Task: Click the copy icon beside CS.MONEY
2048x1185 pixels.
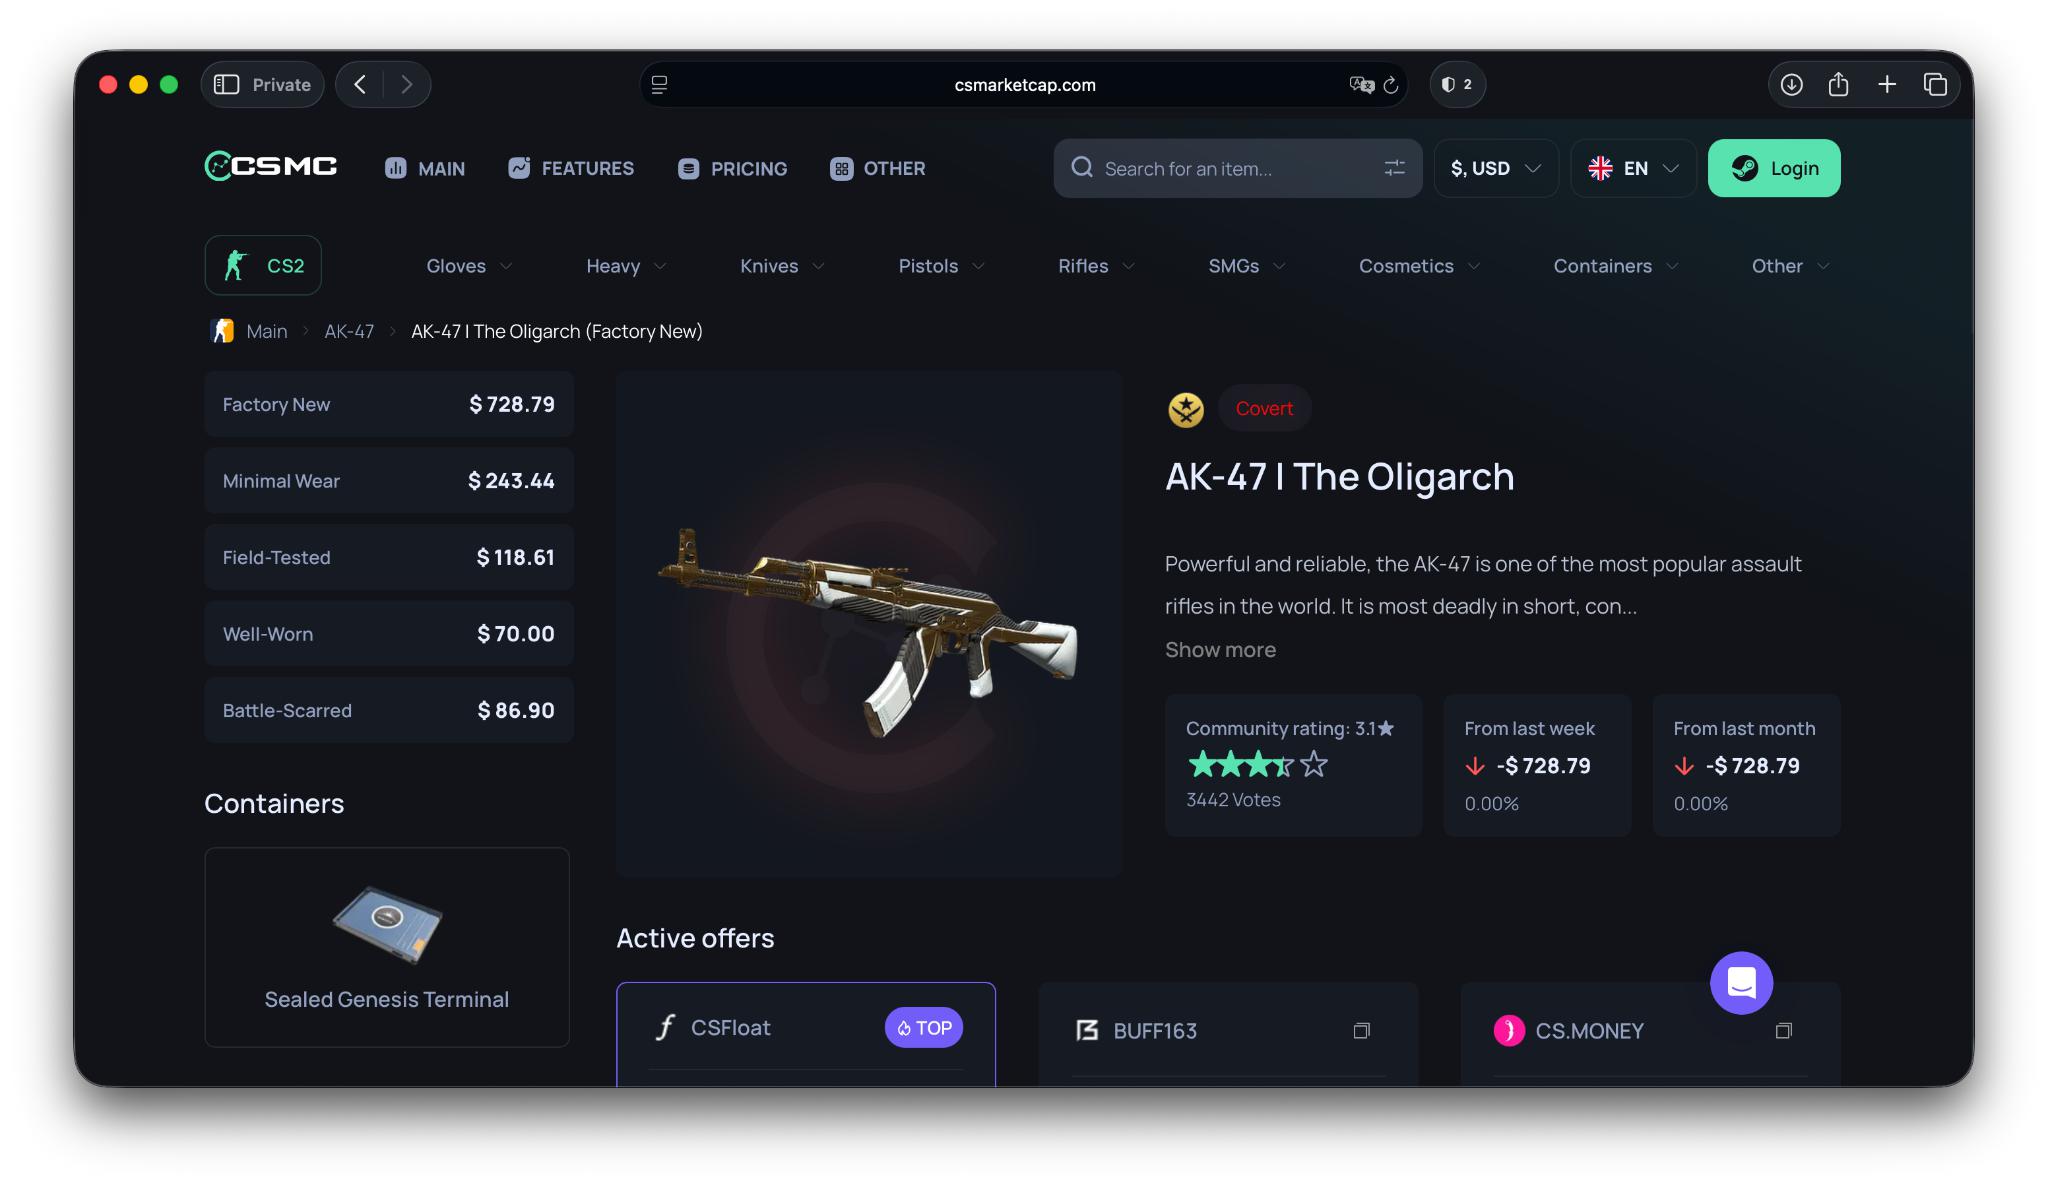Action: [x=1783, y=1031]
